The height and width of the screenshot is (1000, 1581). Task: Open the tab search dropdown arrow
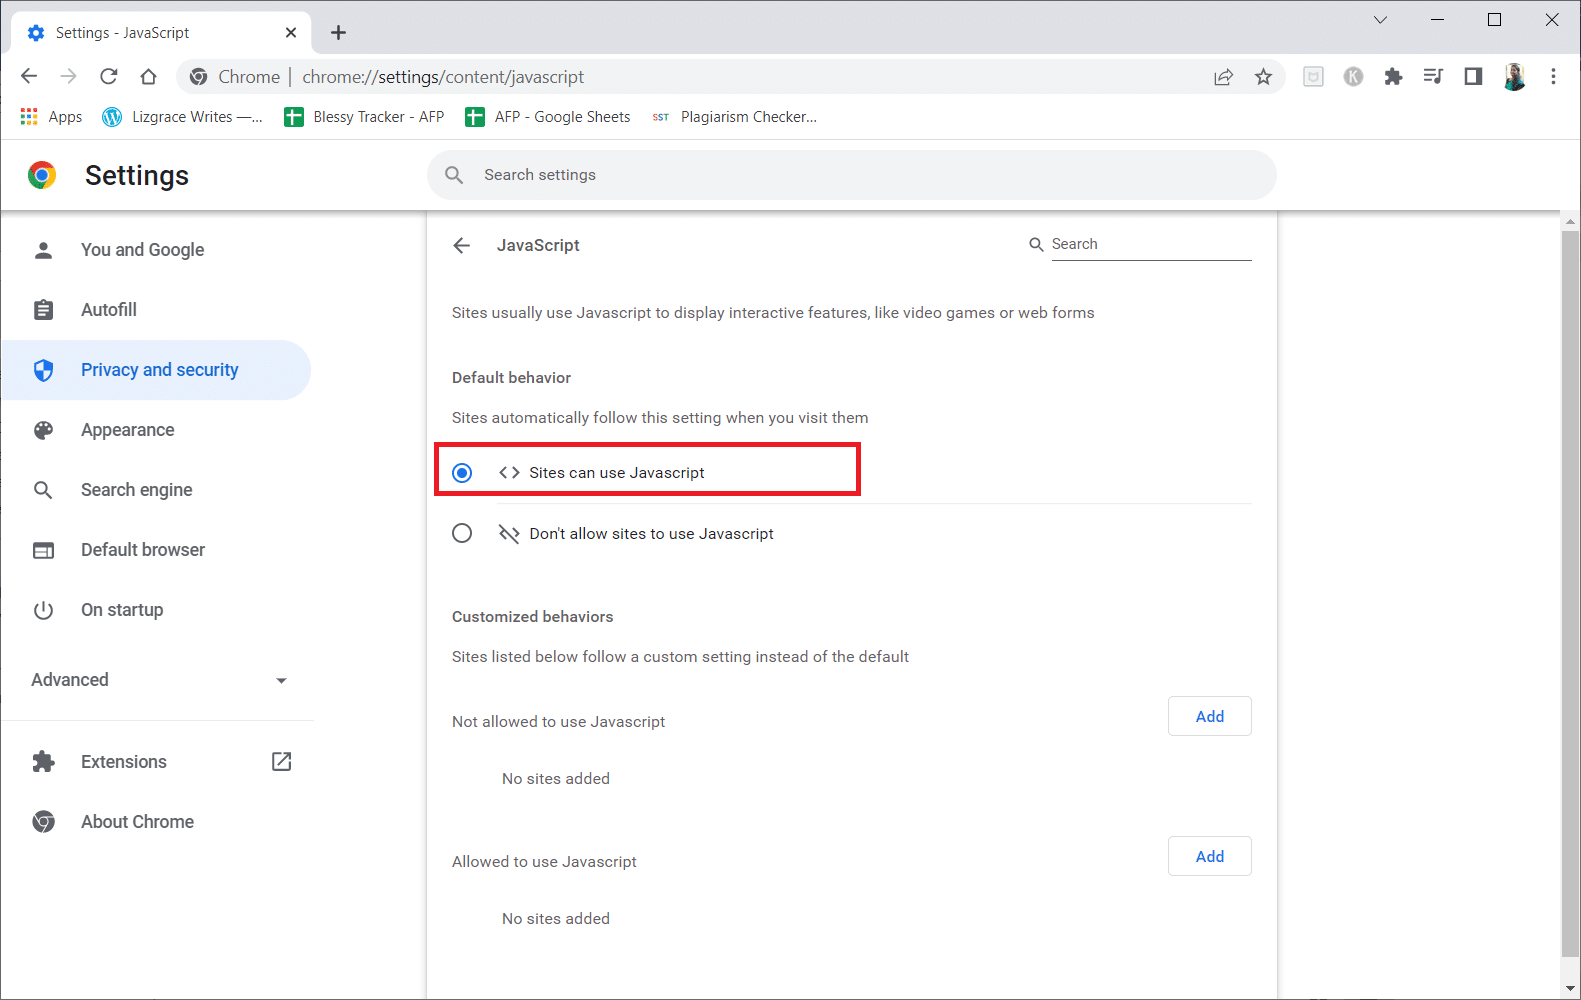point(1380,20)
